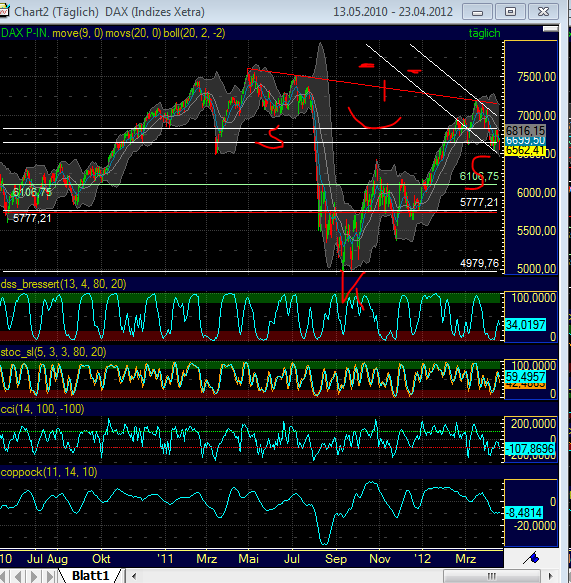Image resolution: width=571 pixels, height=583 pixels.
Task: Click the 'Okt' label on time axis
Action: pos(101,559)
